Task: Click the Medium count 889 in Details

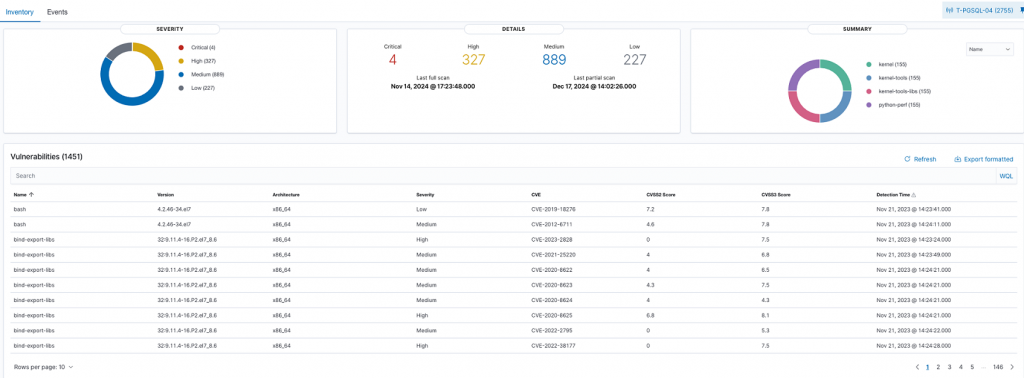Action: (x=554, y=59)
